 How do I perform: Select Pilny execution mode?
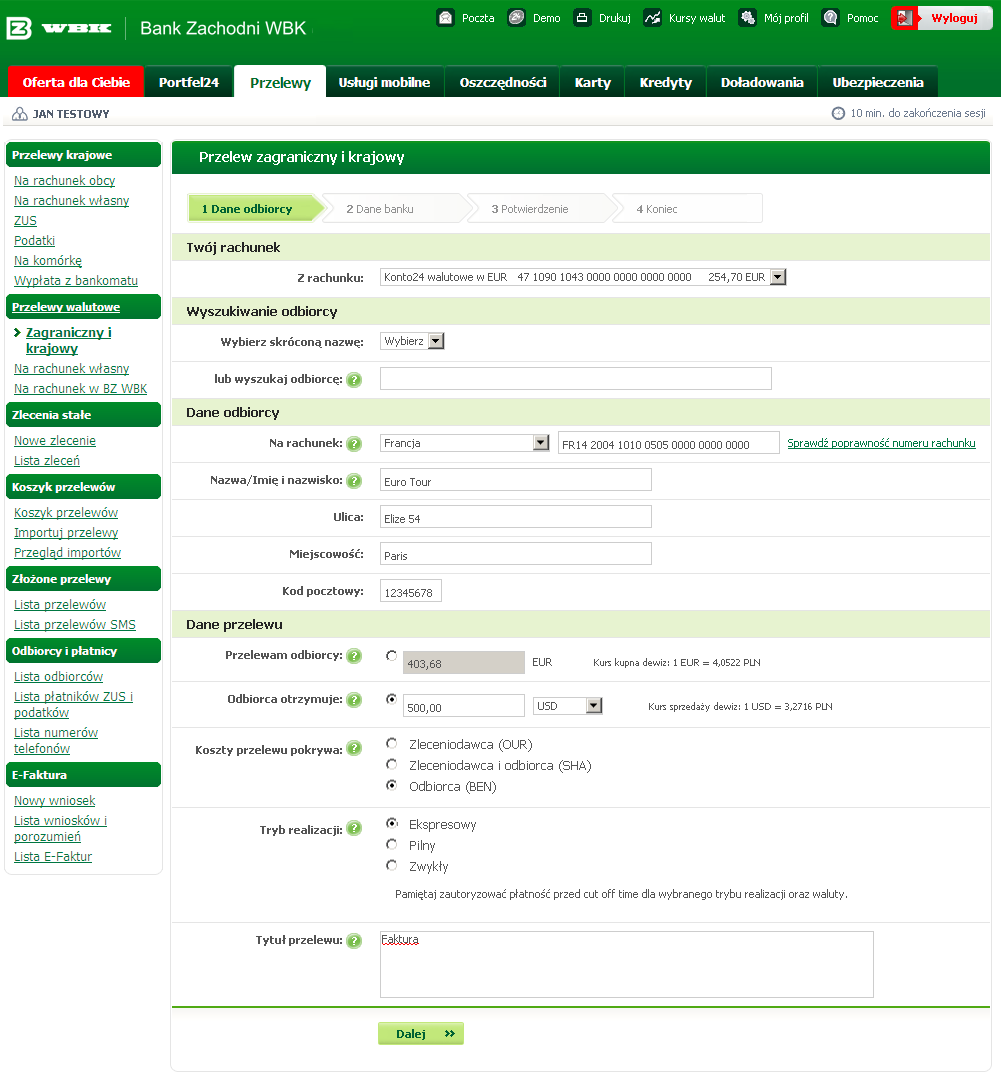(392, 845)
